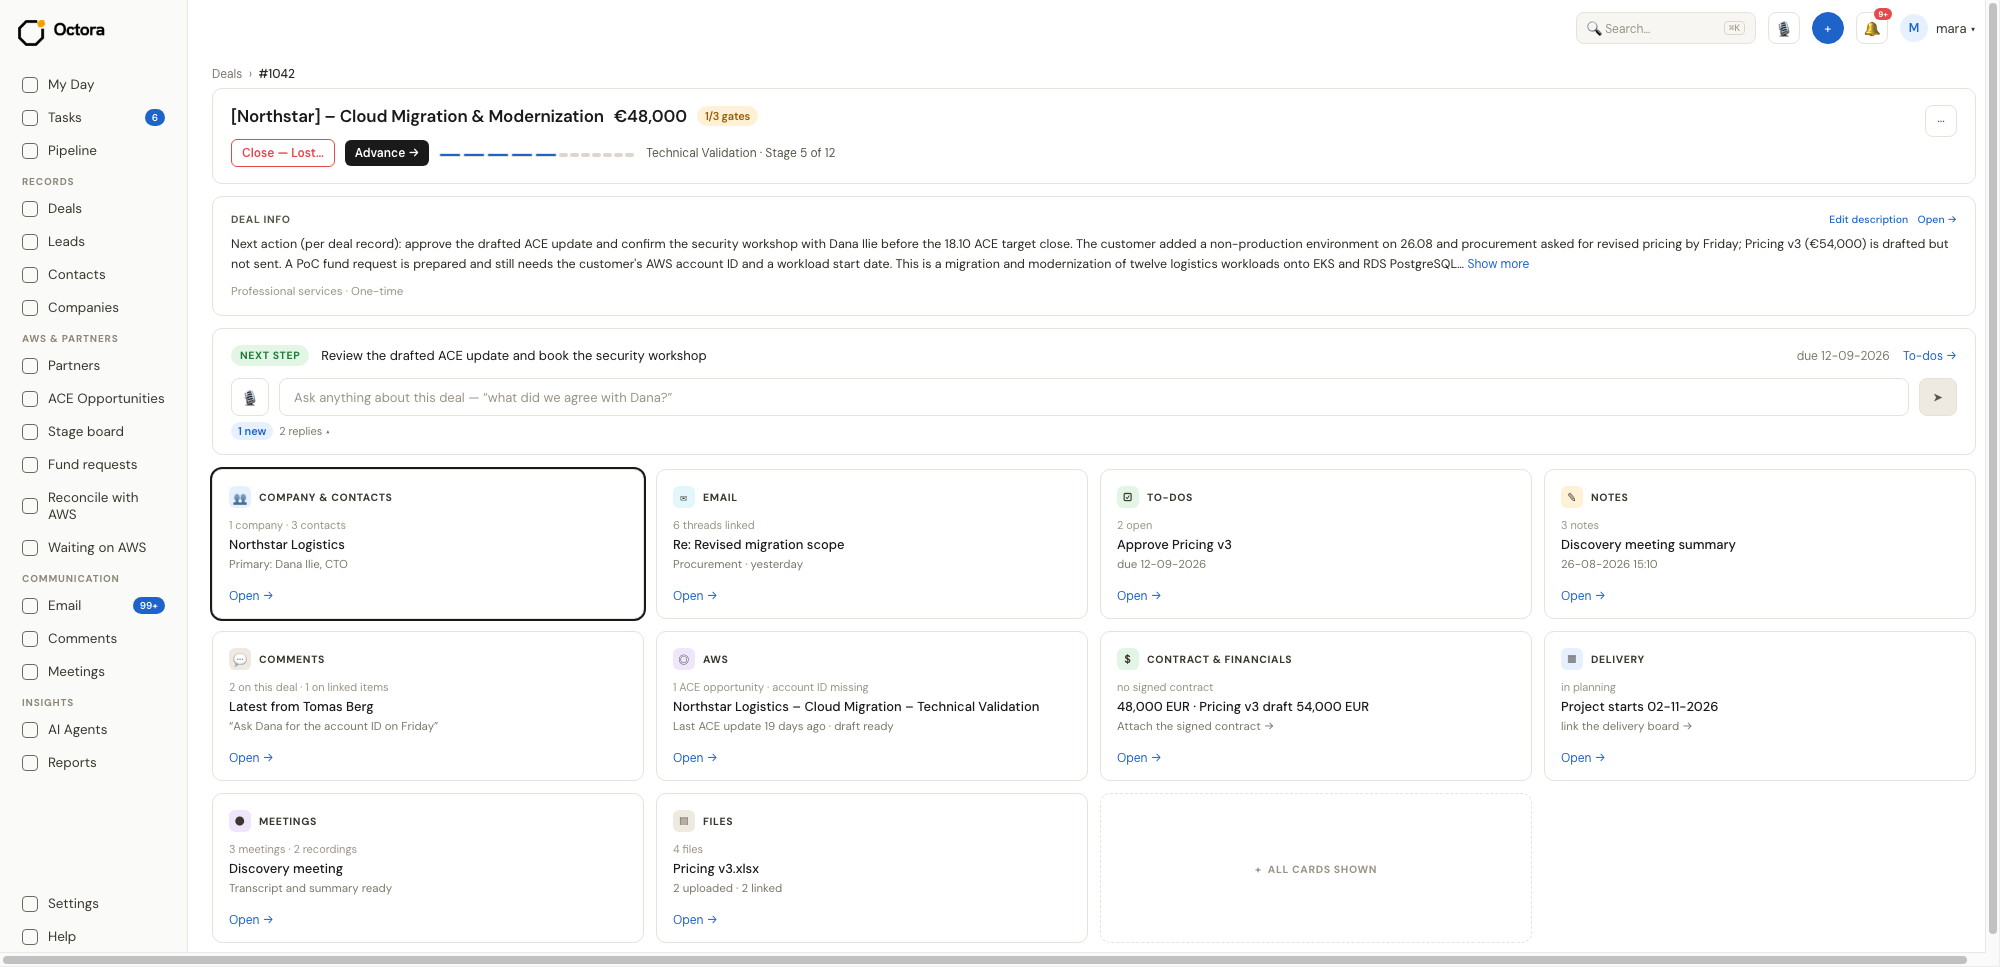The image size is (2000, 967).
Task: Click the Settings sidebar icon
Action: point(30,904)
